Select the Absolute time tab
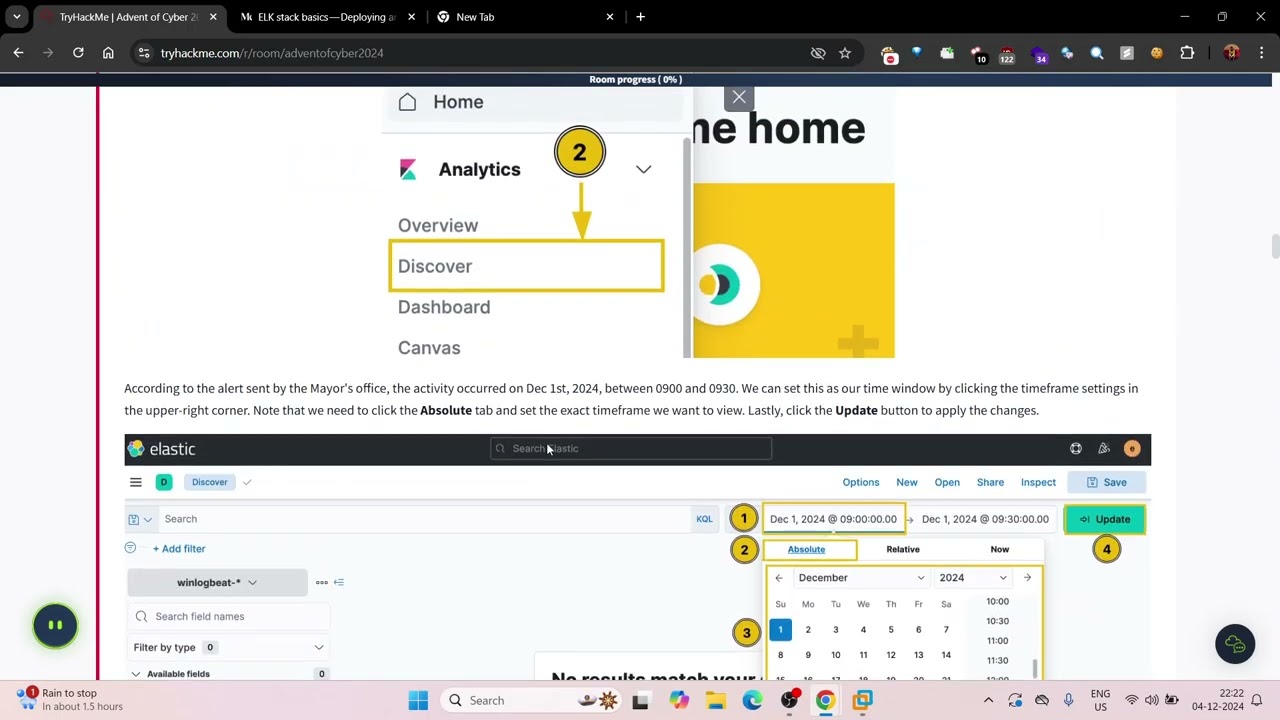Screen dimensions: 1280x720 click(x=806, y=549)
